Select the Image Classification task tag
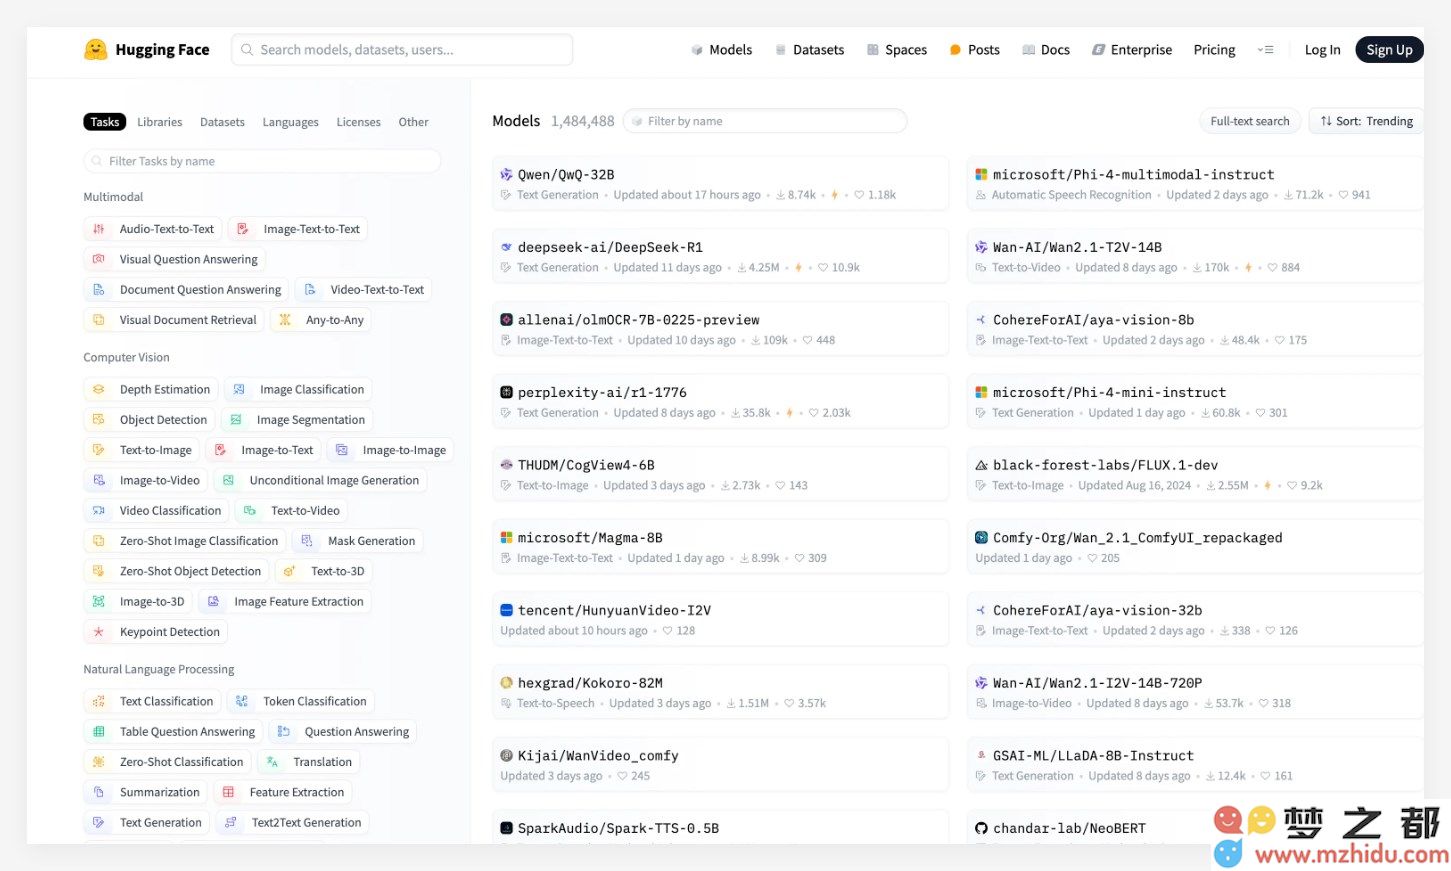This screenshot has height=871, width=1451. [298, 390]
